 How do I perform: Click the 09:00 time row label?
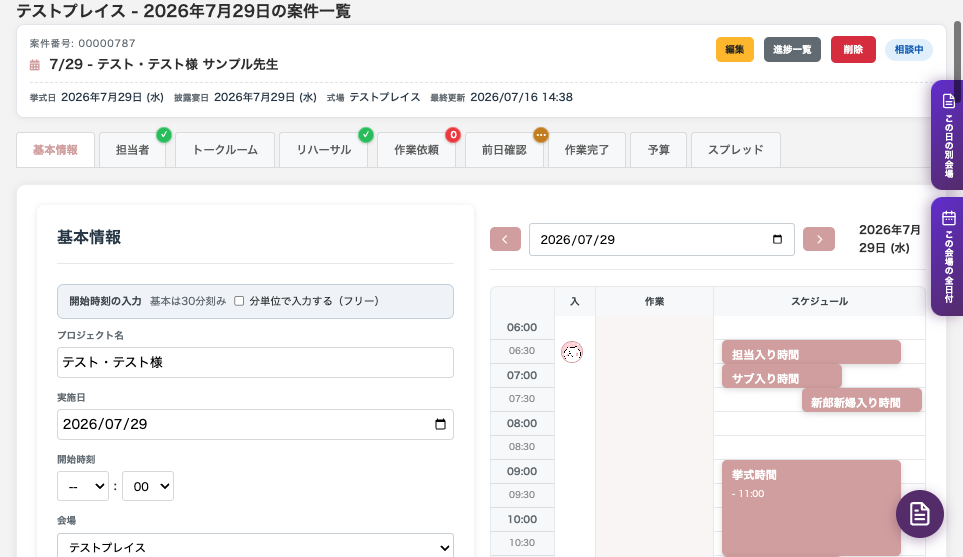[522, 471]
